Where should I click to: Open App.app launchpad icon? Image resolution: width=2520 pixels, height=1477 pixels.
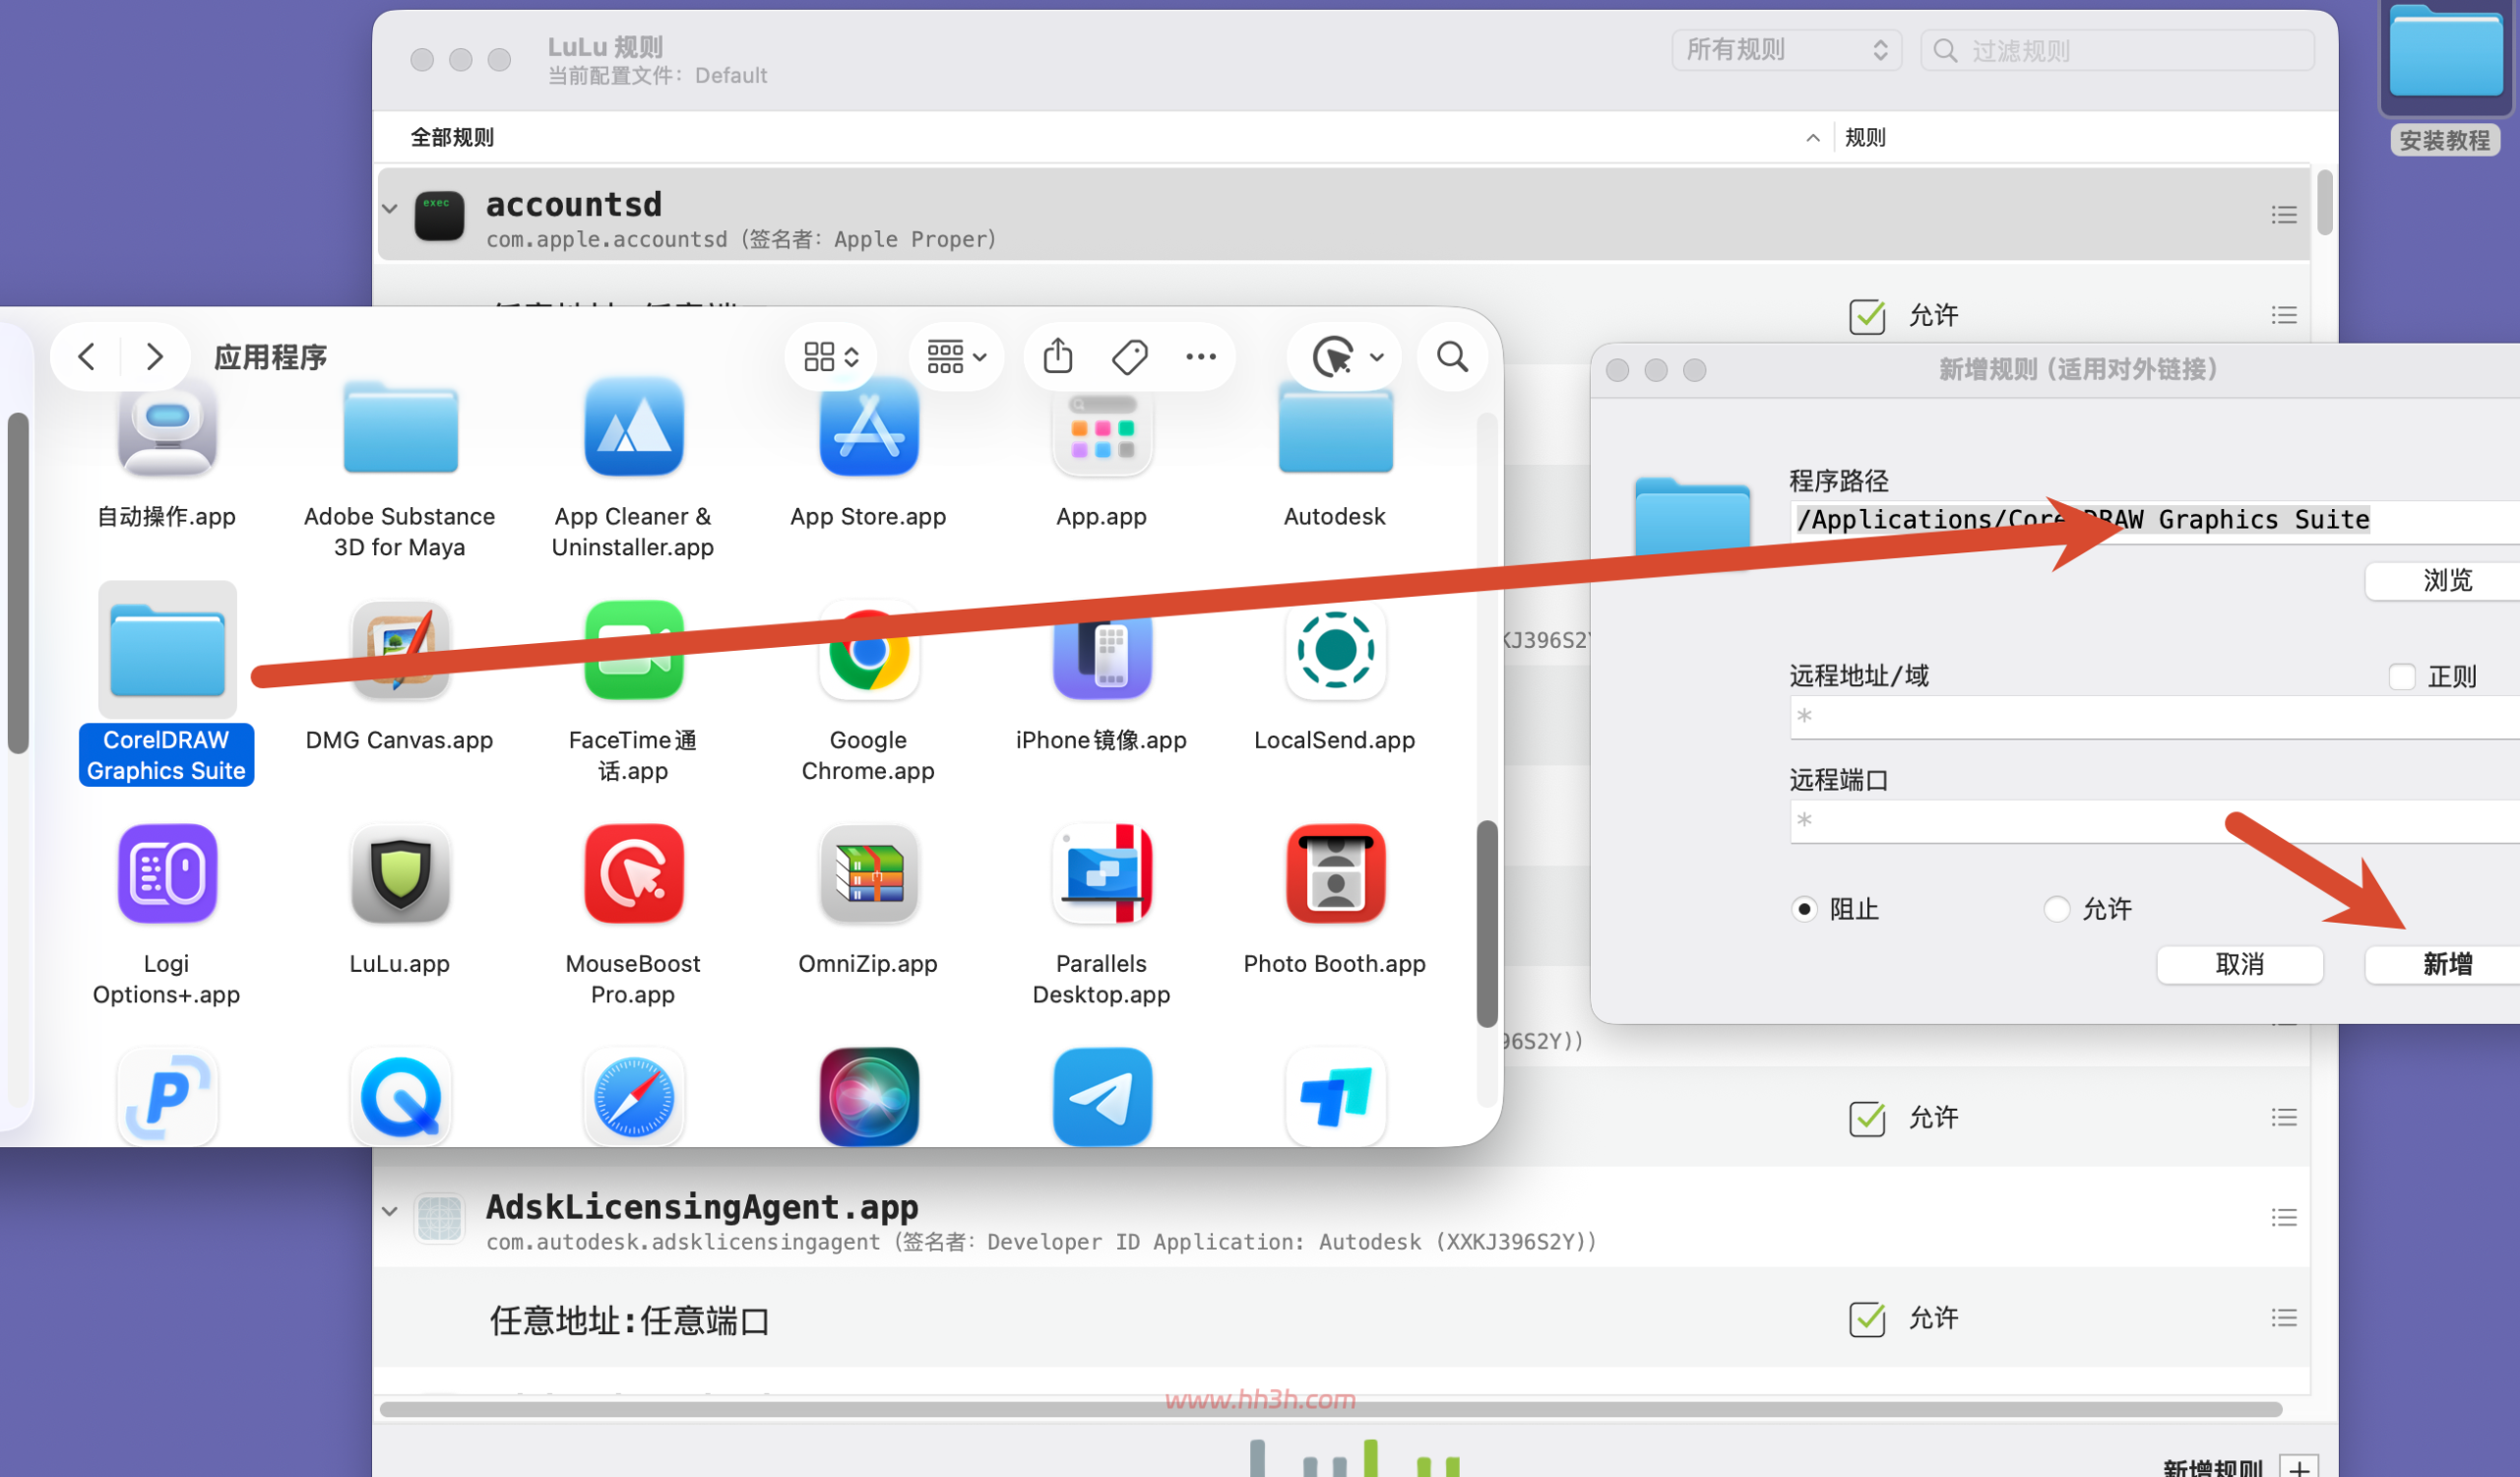tap(1102, 432)
